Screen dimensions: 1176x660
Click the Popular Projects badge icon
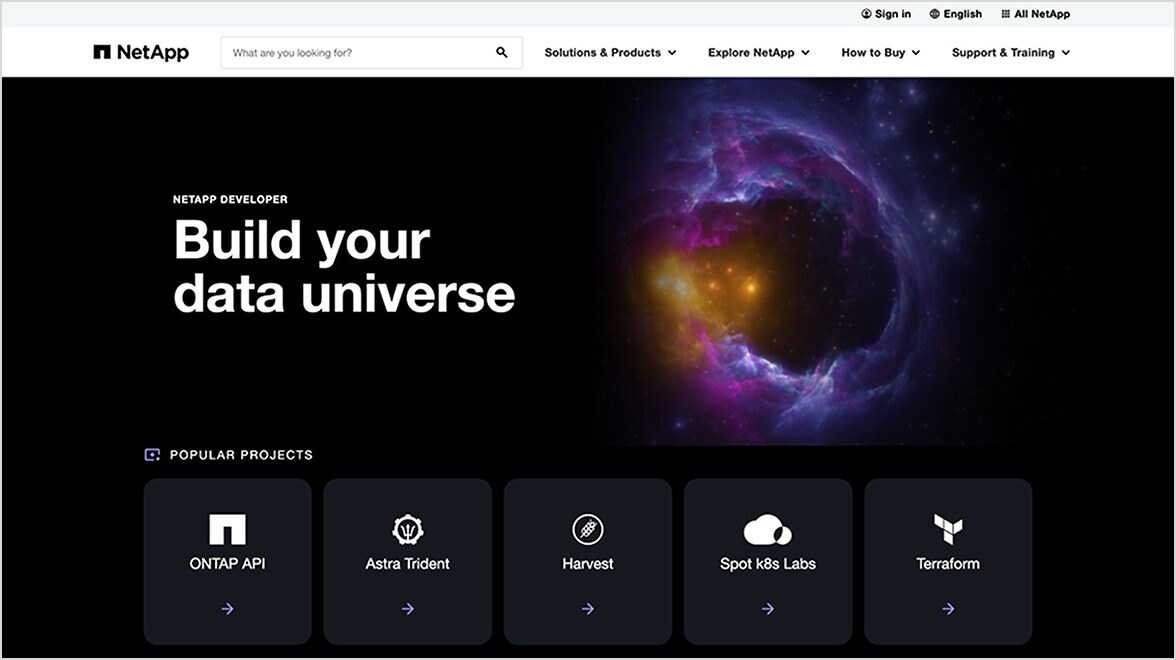coord(152,455)
